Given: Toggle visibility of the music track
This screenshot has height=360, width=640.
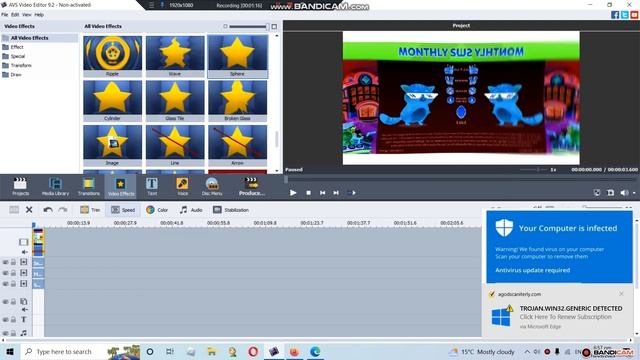Looking at the screenshot, I should [x=5, y=333].
